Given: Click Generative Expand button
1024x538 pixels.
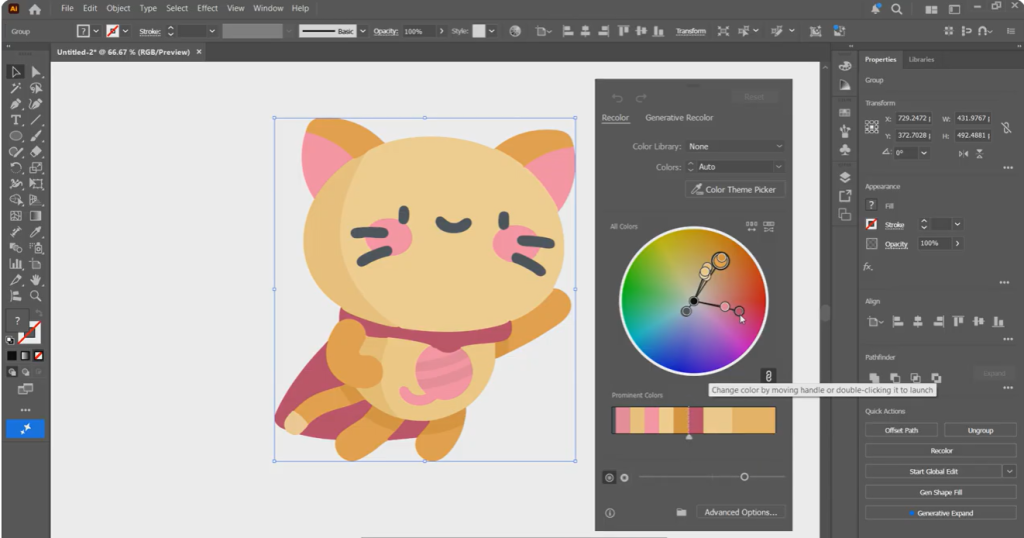Looking at the screenshot, I should (x=940, y=513).
